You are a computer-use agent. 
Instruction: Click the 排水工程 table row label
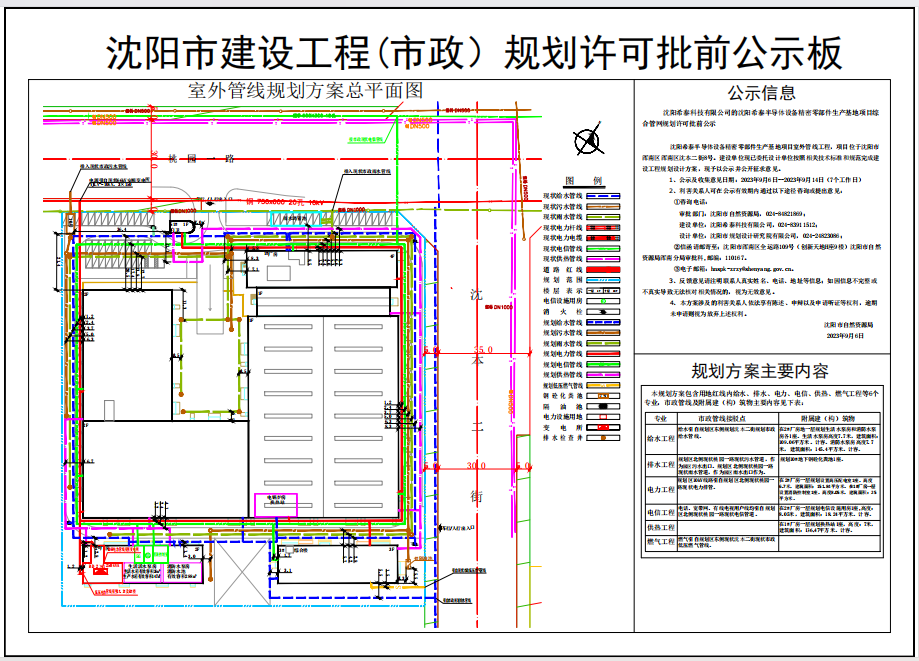click(x=661, y=465)
